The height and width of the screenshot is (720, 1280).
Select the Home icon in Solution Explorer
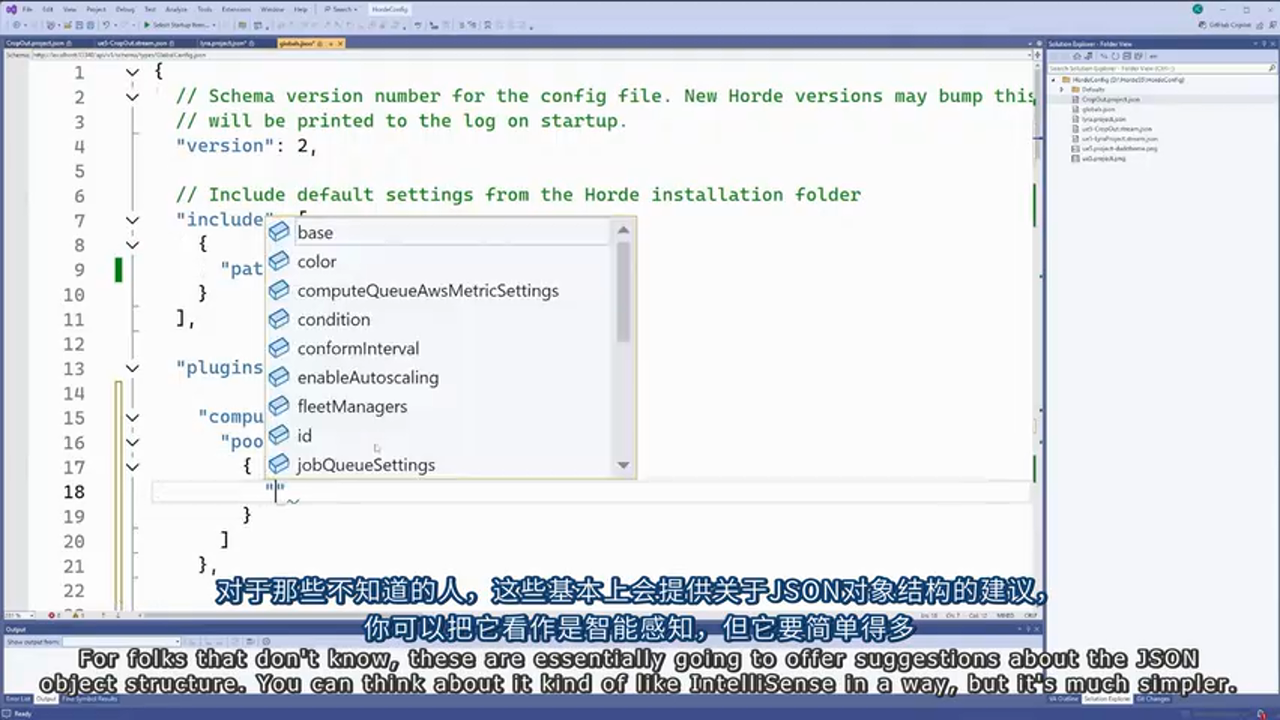click(1078, 56)
